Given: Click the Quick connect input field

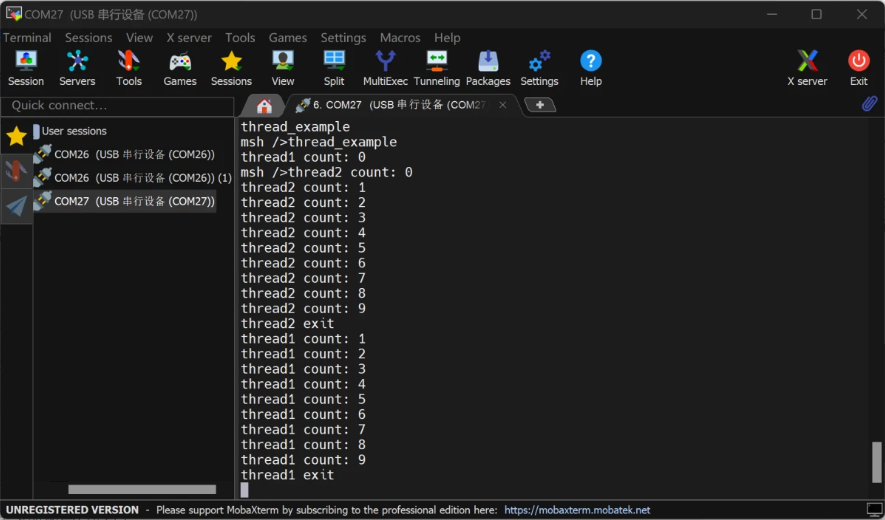Looking at the screenshot, I should [x=117, y=106].
